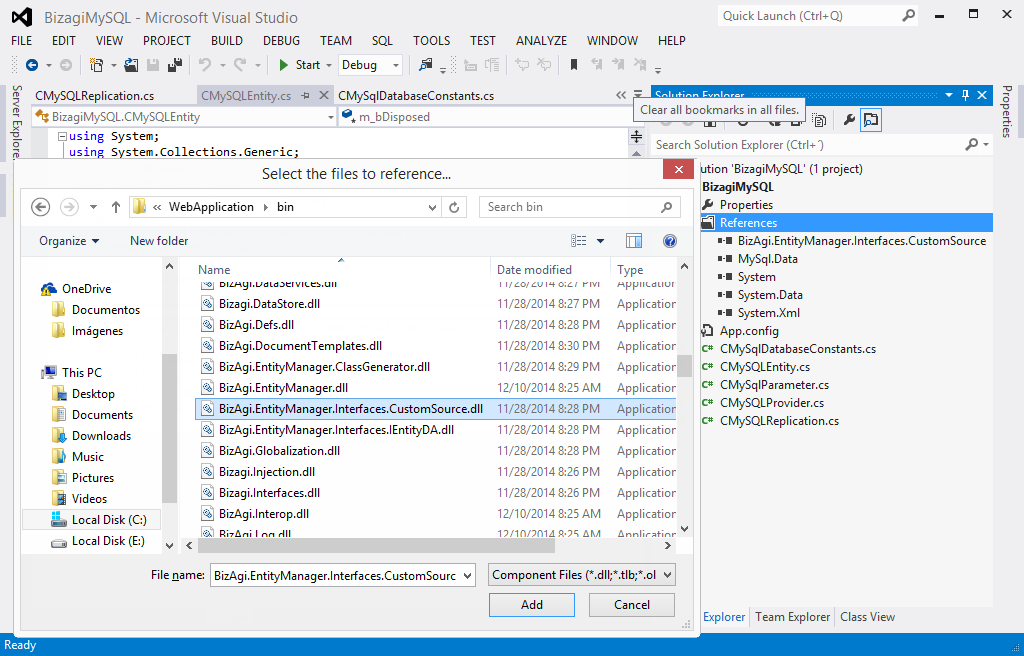Click the Find in Files toolbar icon
Image resolution: width=1024 pixels, height=656 pixels.
point(426,65)
